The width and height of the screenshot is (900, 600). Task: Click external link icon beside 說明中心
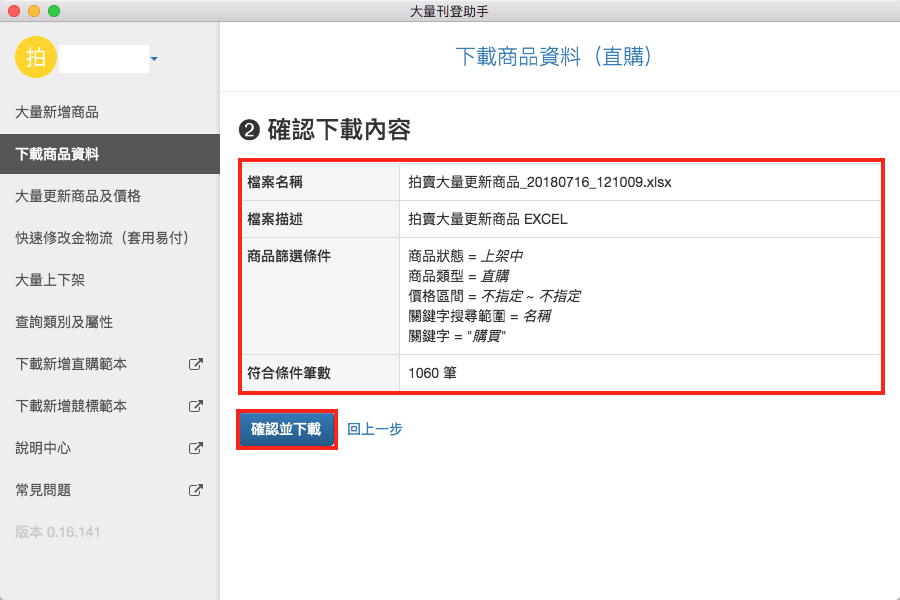pyautogui.click(x=196, y=448)
